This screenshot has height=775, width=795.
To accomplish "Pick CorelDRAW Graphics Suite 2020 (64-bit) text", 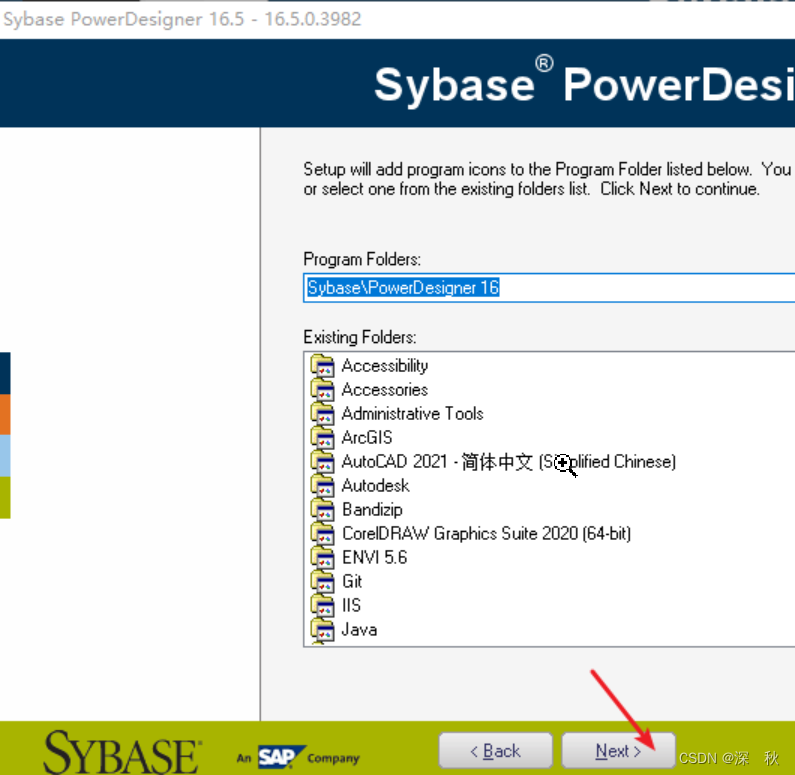I will point(486,533).
